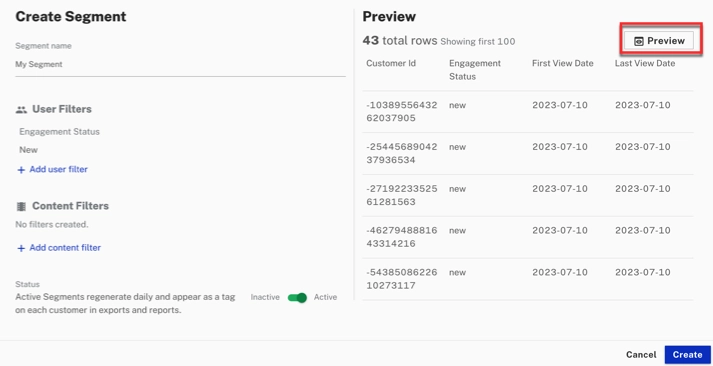Click the Add user filter link
Screen dimensions: 713x366
pos(58,170)
